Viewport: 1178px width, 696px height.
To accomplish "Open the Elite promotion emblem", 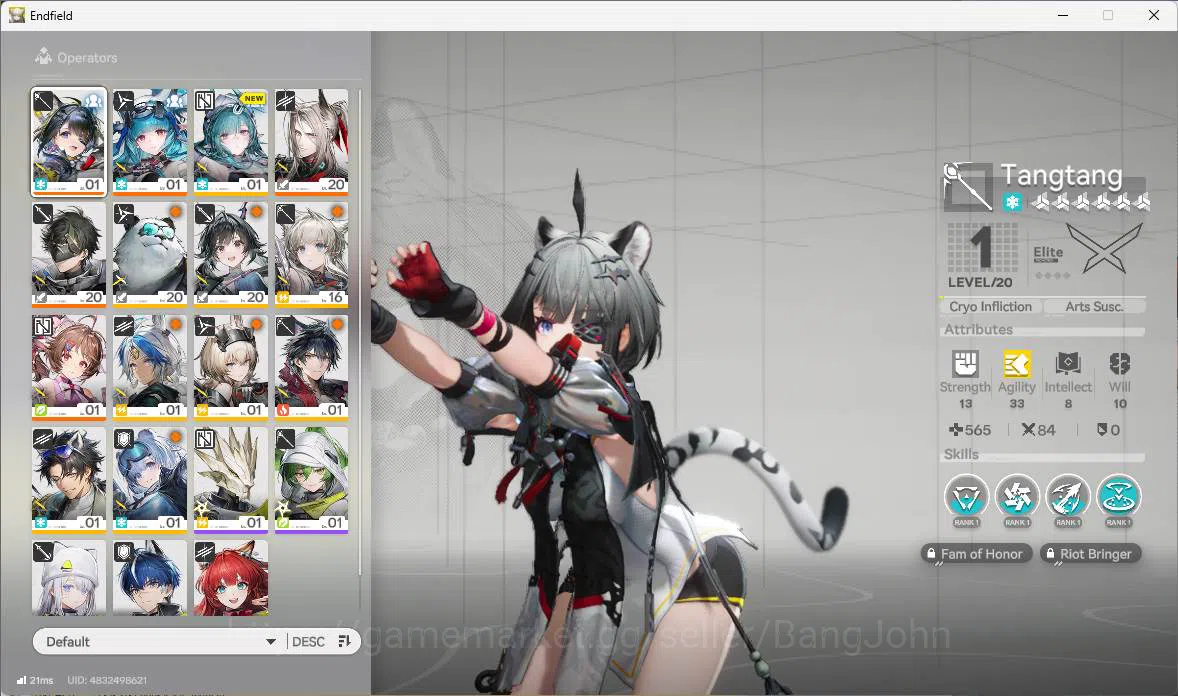I will click(1104, 248).
